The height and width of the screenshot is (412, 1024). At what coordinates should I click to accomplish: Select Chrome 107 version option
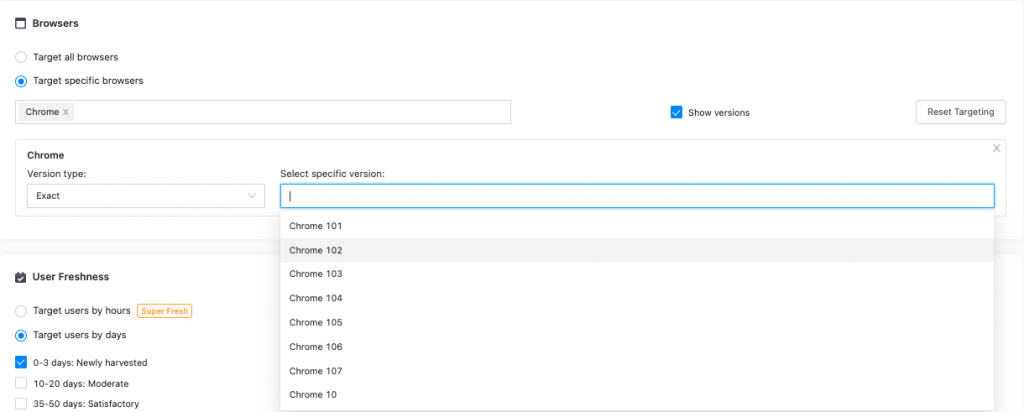[315, 371]
